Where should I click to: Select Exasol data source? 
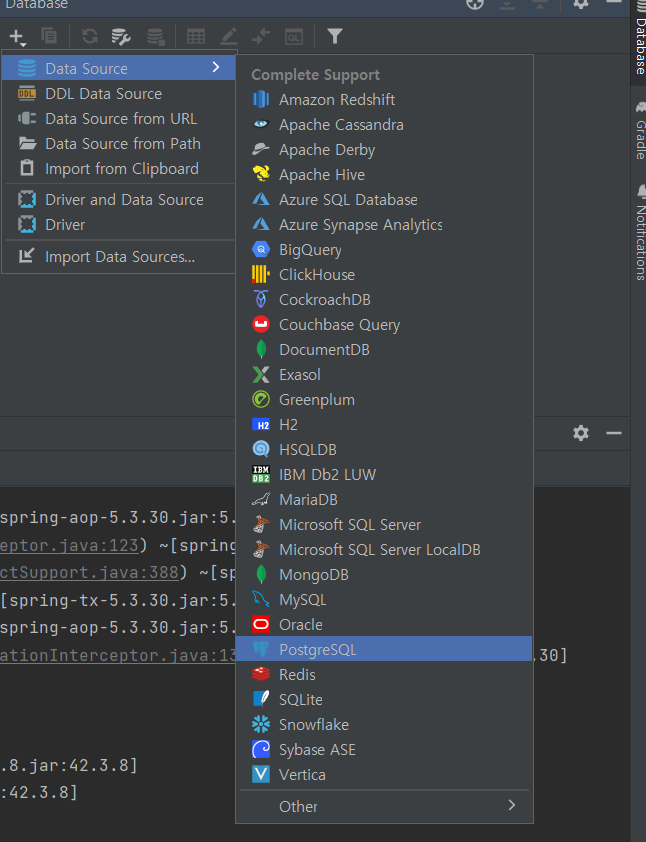pos(384,375)
